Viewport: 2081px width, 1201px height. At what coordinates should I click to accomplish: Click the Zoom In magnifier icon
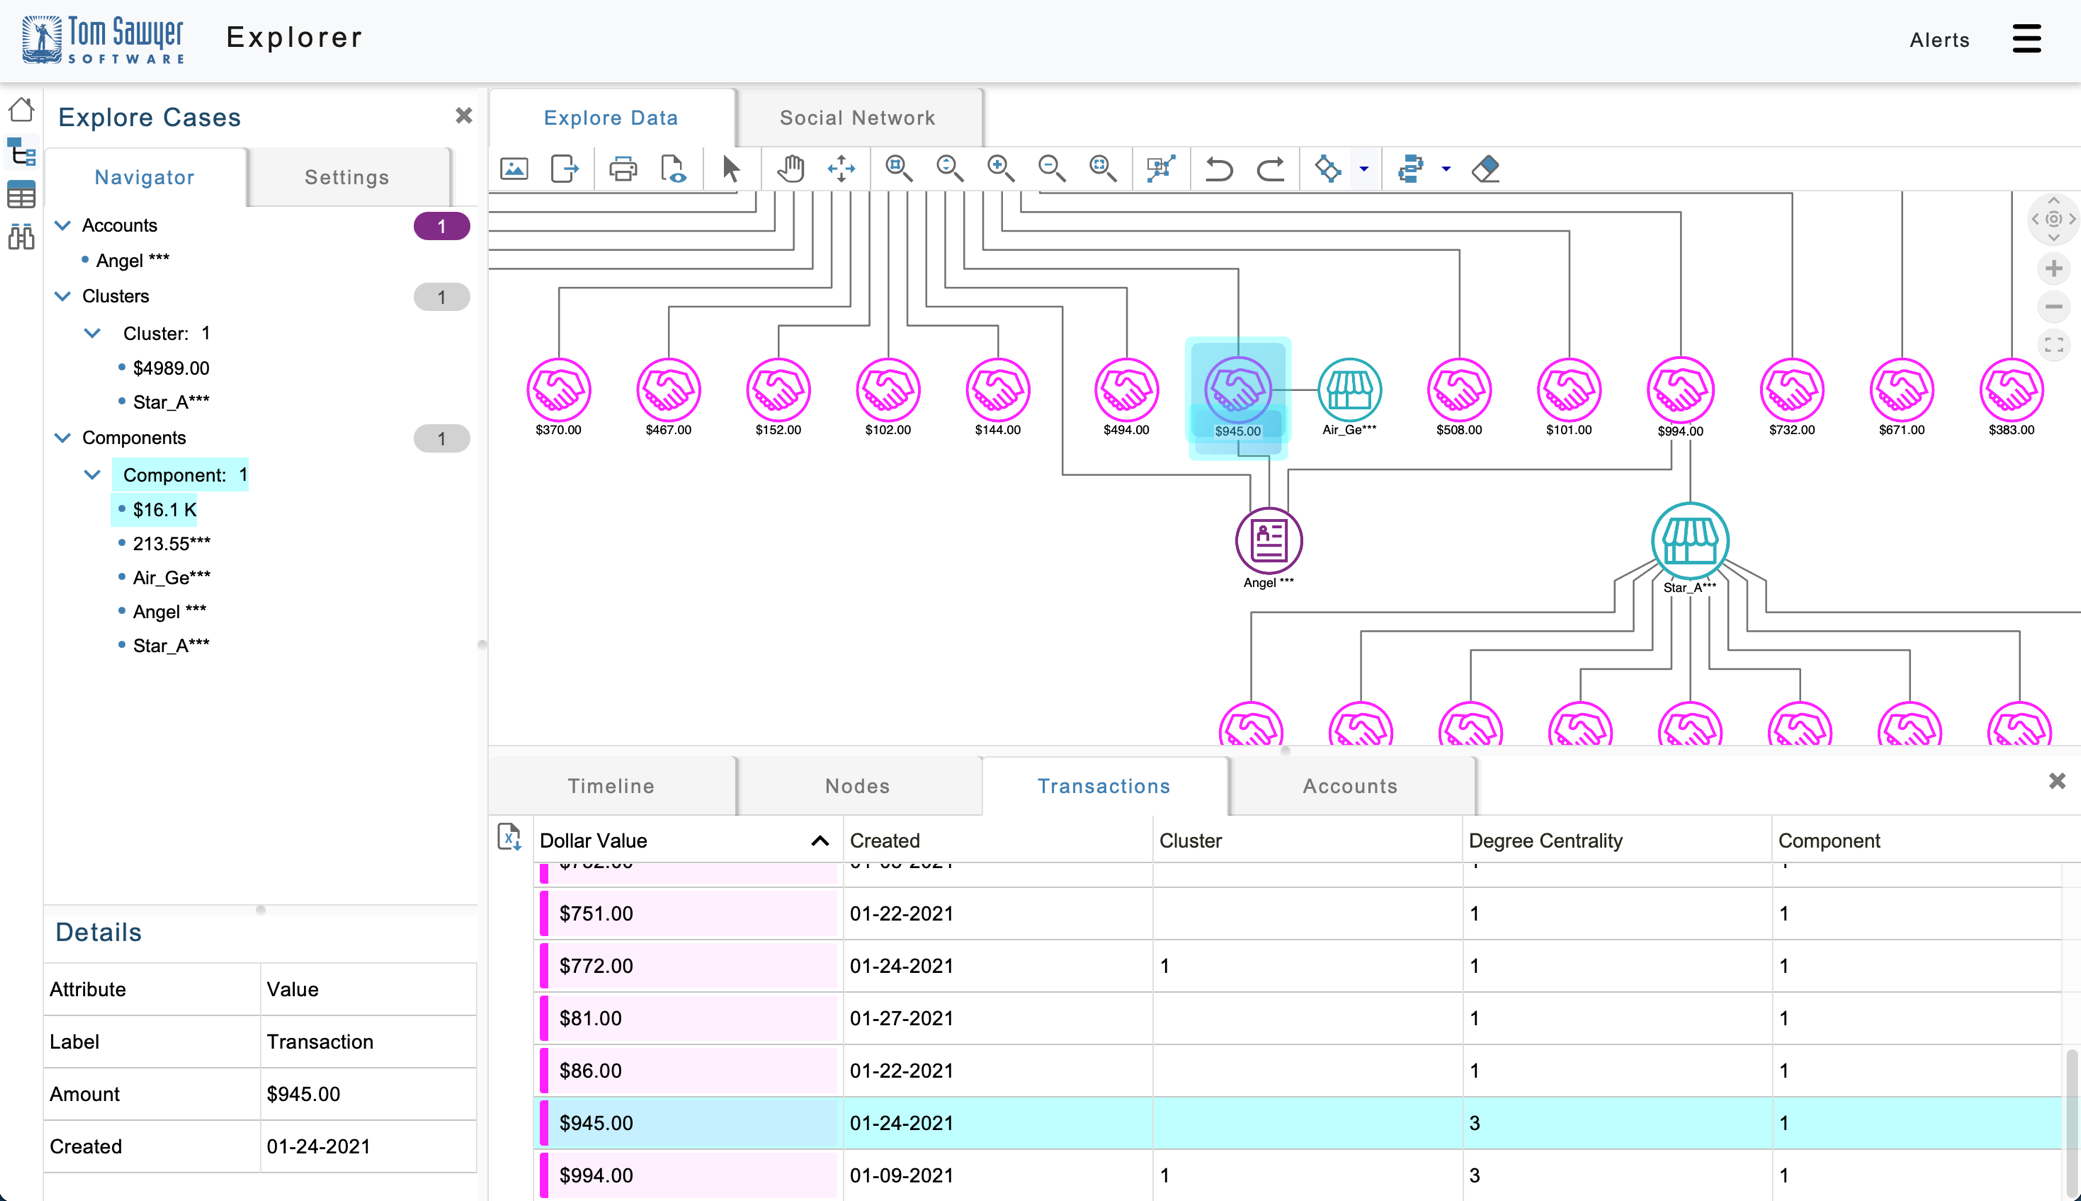1000,168
